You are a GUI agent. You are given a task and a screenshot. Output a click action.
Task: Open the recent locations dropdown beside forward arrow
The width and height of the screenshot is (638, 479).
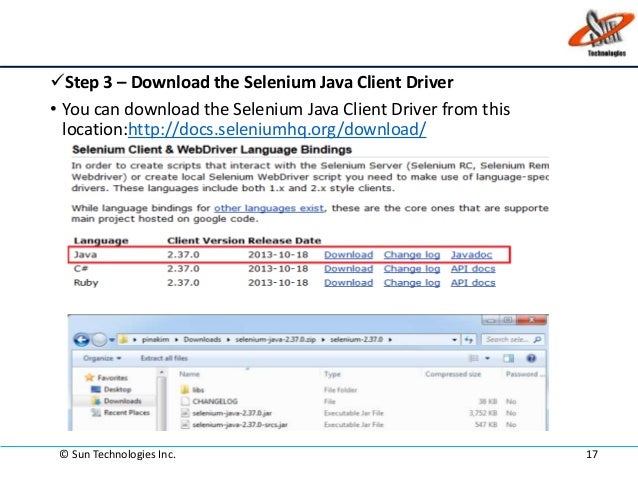[112, 340]
